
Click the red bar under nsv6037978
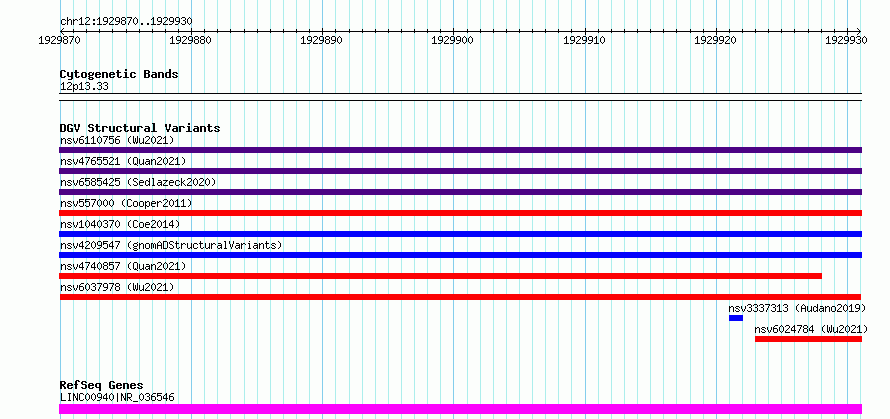[460, 297]
